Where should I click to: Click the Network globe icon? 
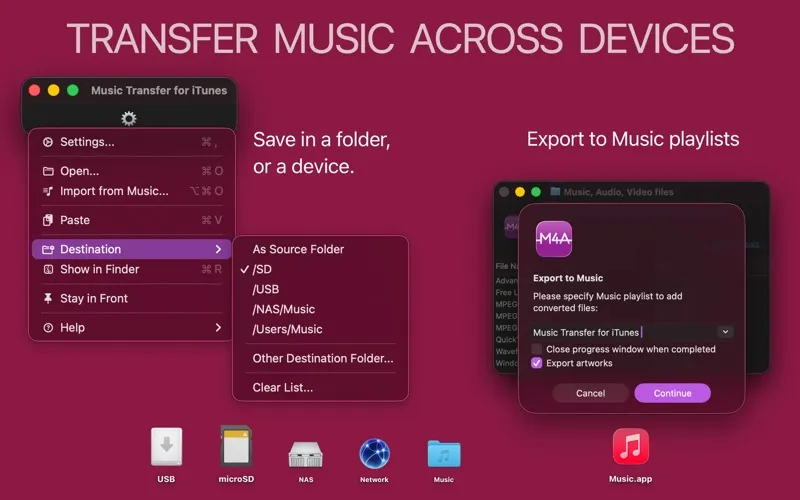click(374, 453)
